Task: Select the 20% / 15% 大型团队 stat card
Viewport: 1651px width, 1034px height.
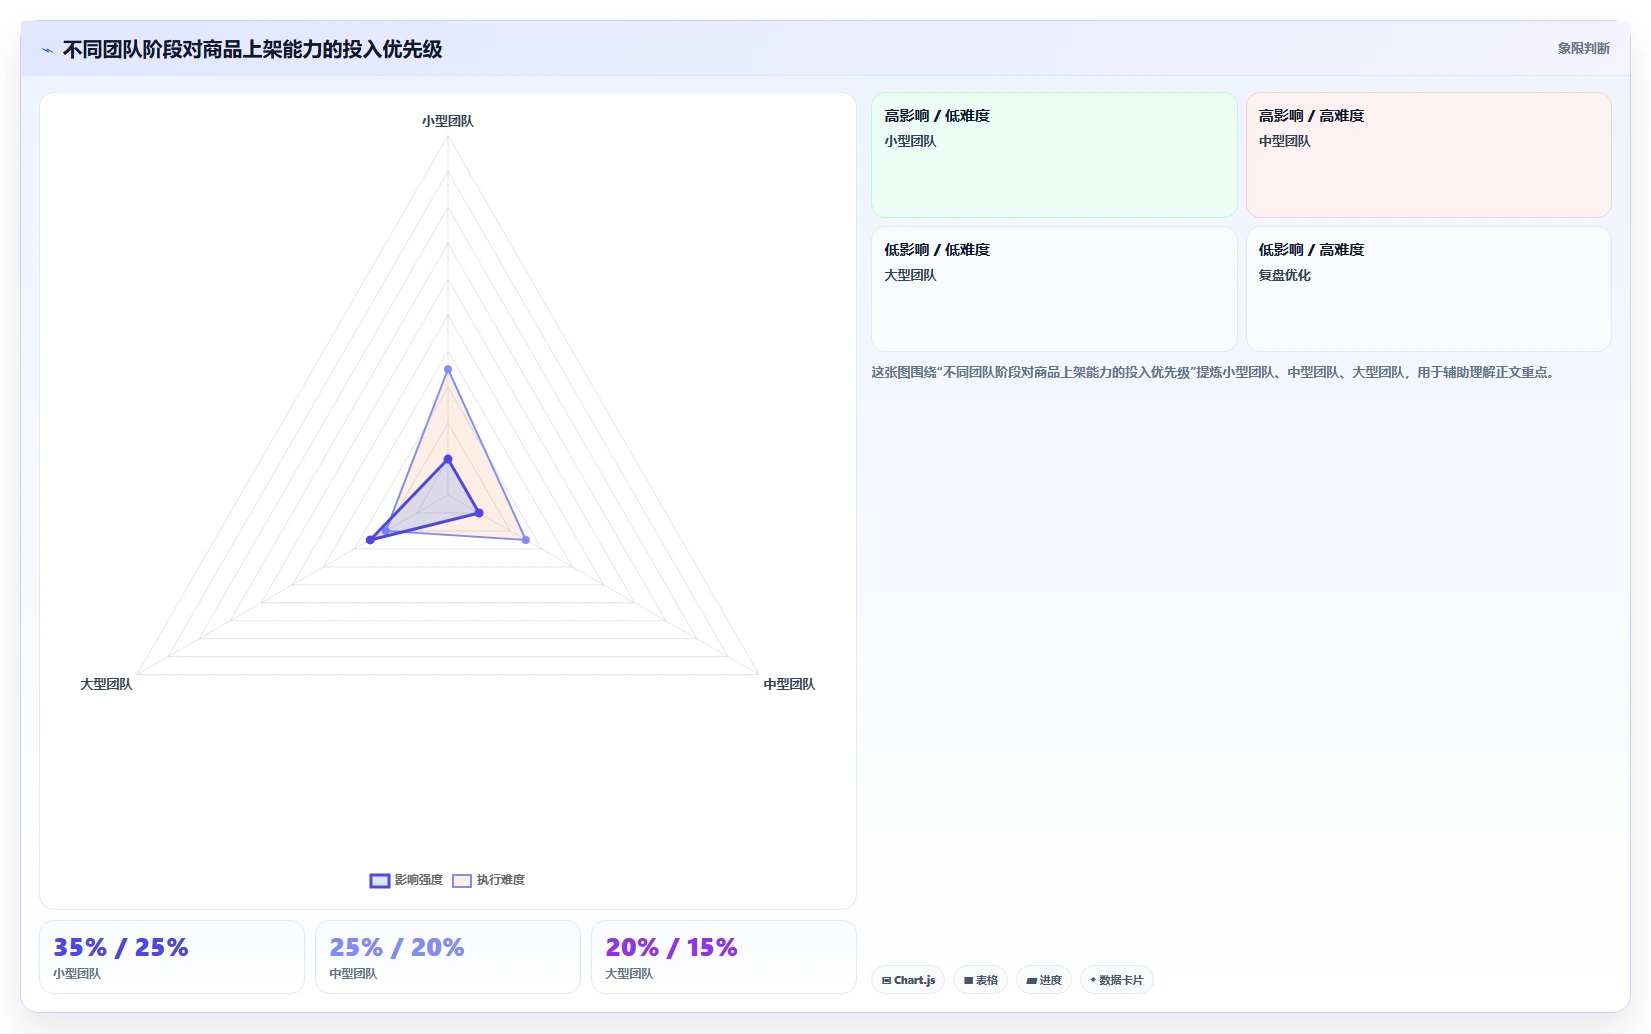Action: (724, 957)
